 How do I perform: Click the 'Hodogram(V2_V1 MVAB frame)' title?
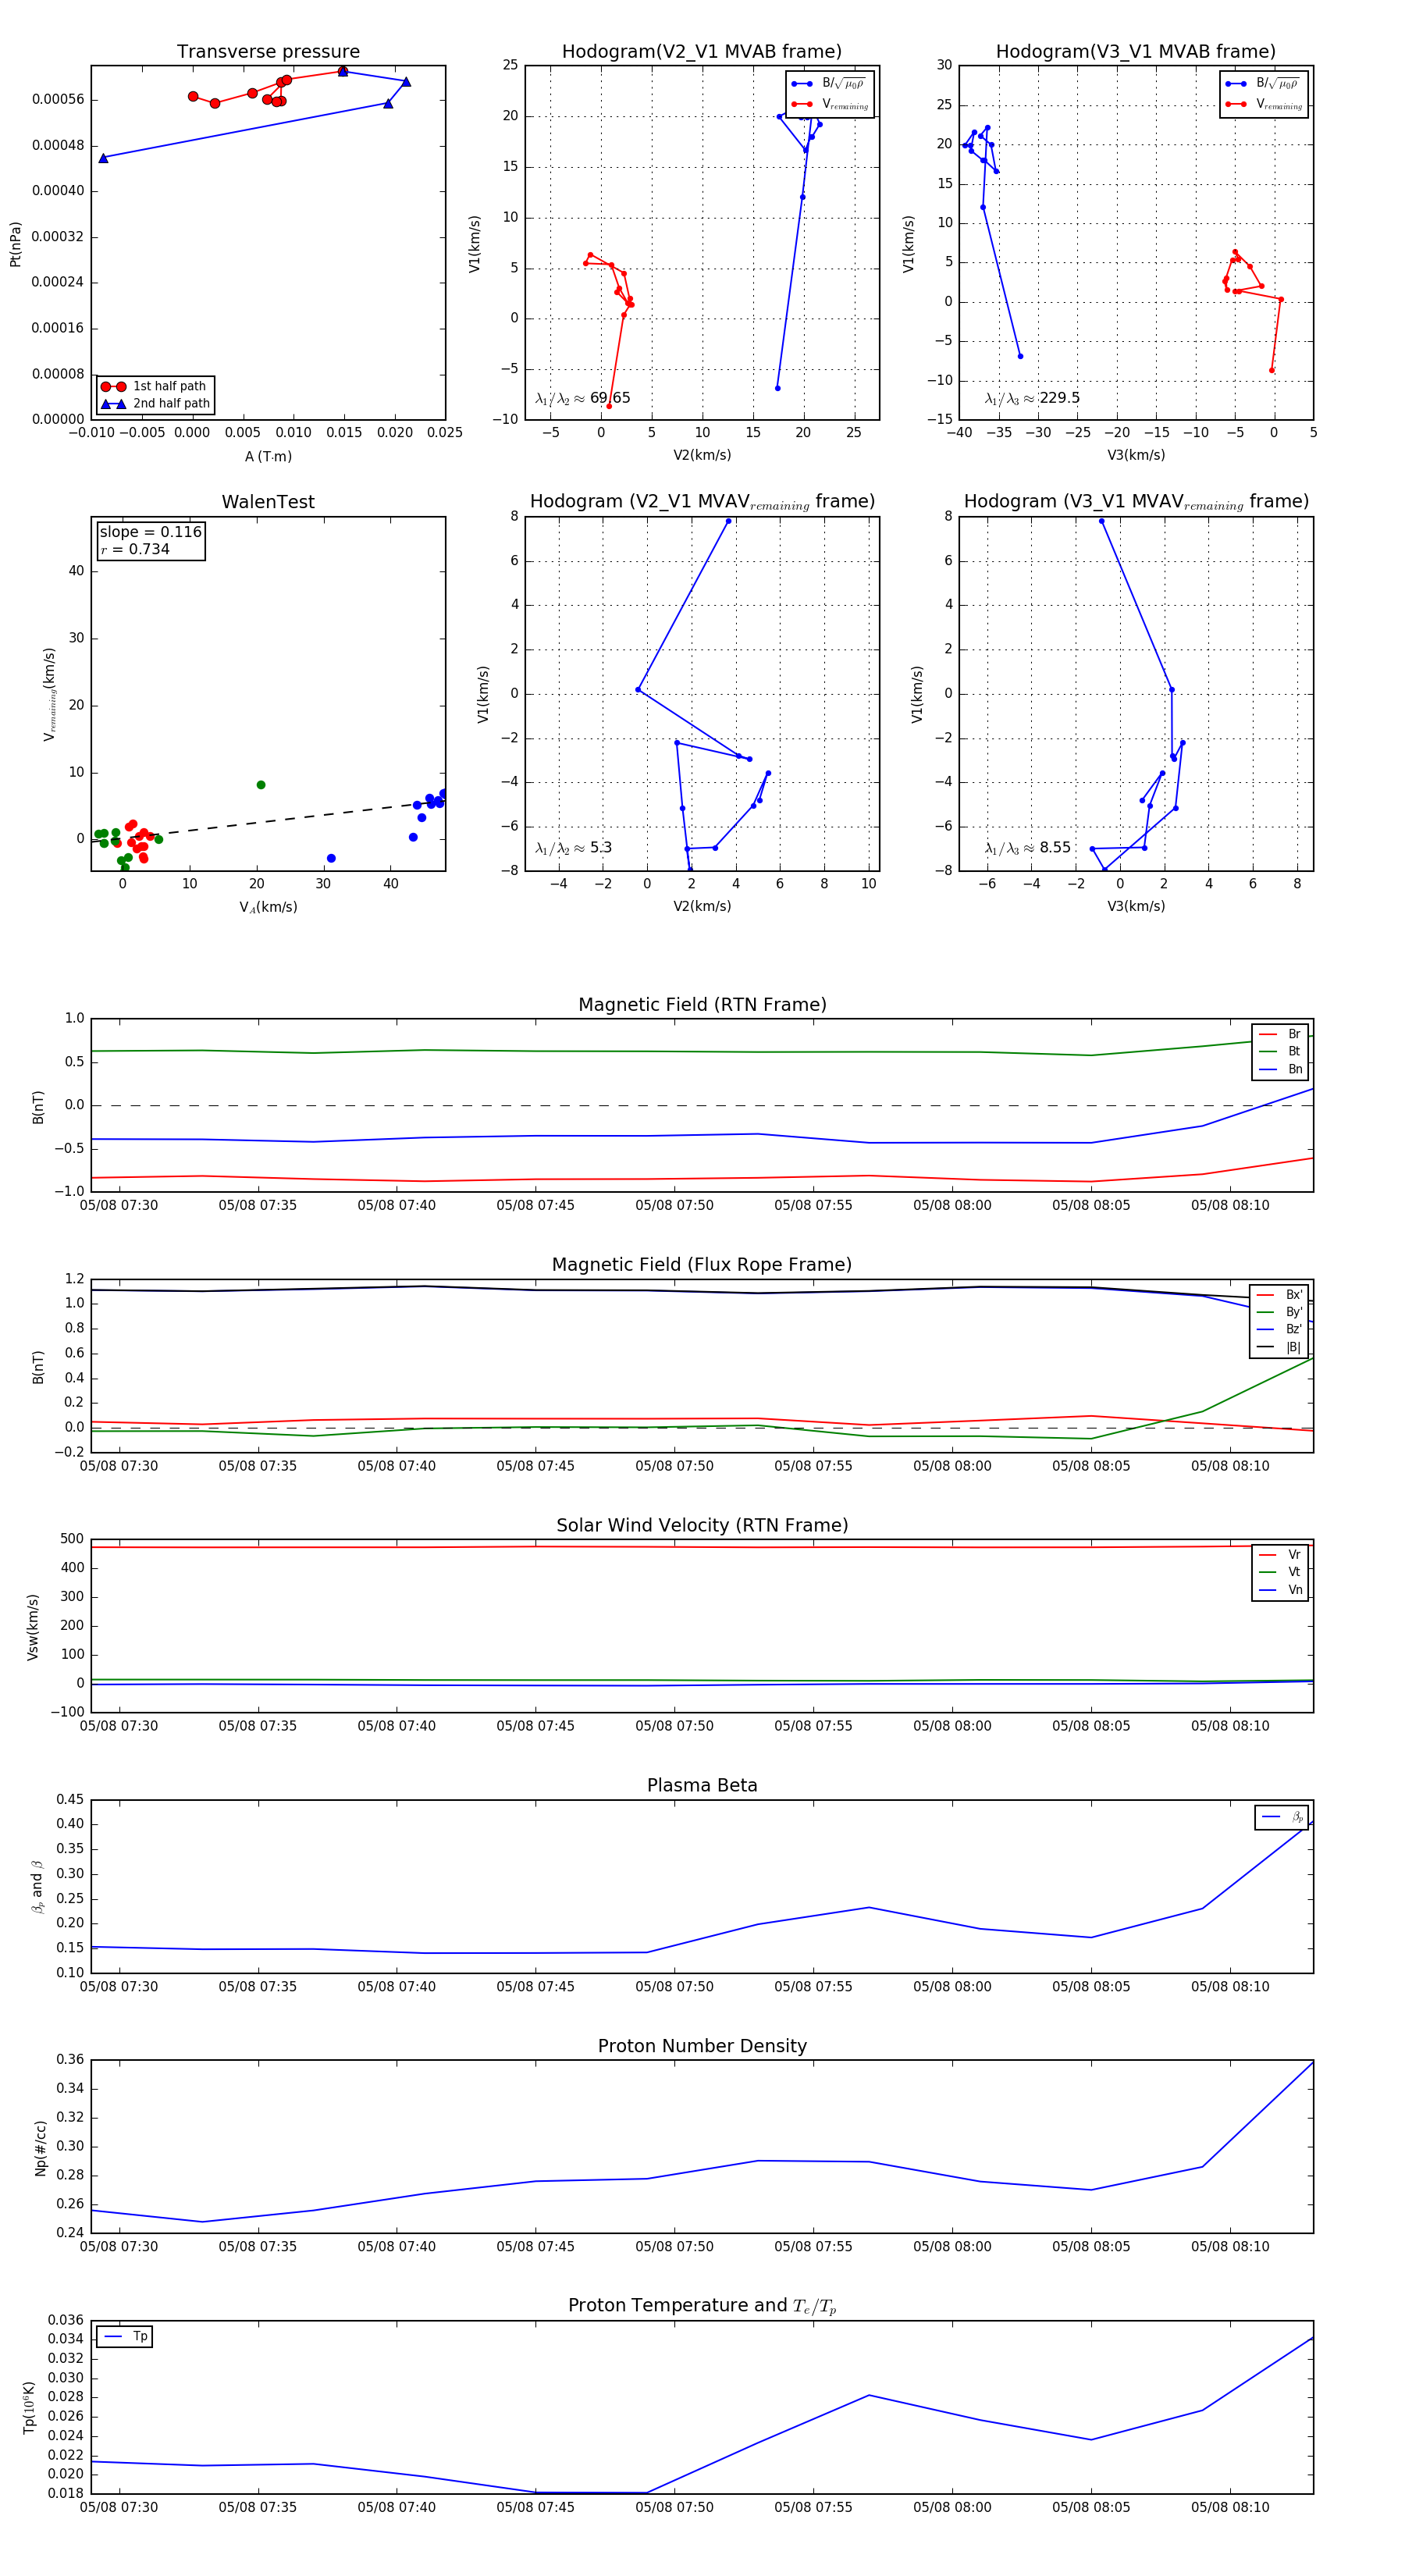click(x=702, y=52)
